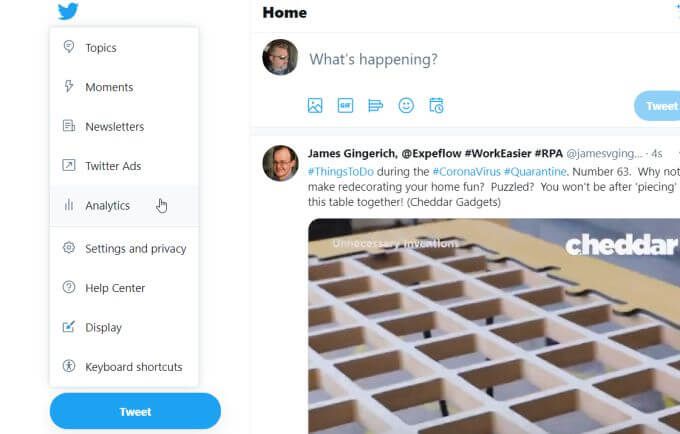
Task: Open the GIF picker icon
Action: [345, 105]
